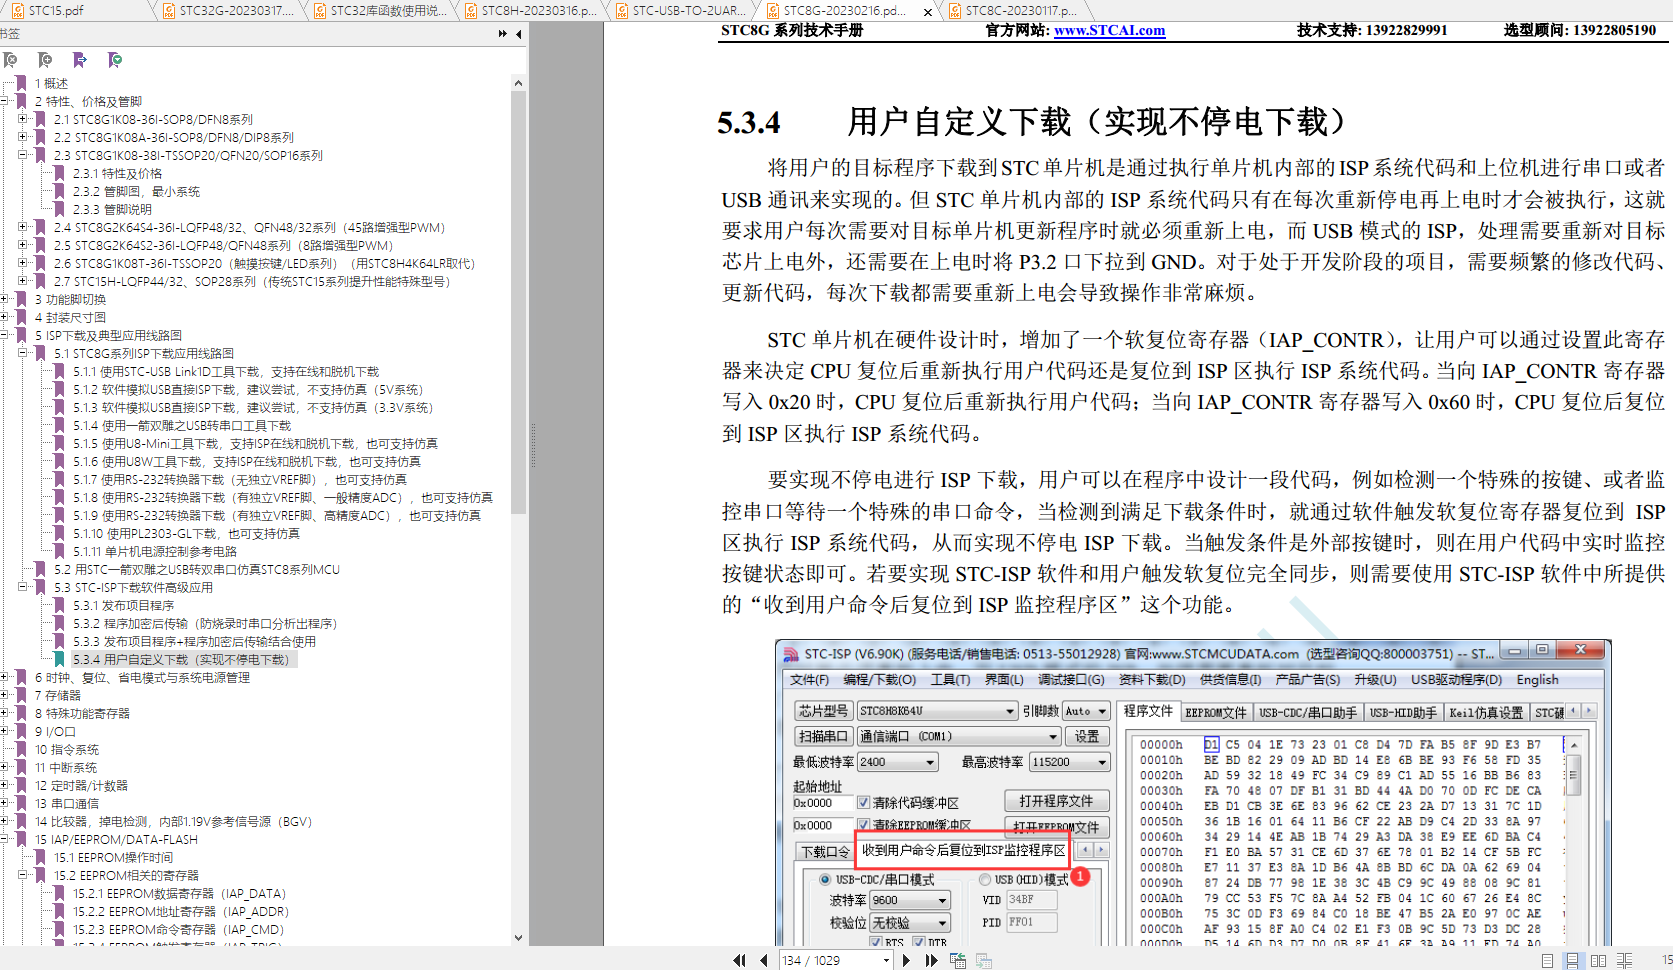Open bookmark 13 串口通信
This screenshot has width=1673, height=970.
(67, 803)
